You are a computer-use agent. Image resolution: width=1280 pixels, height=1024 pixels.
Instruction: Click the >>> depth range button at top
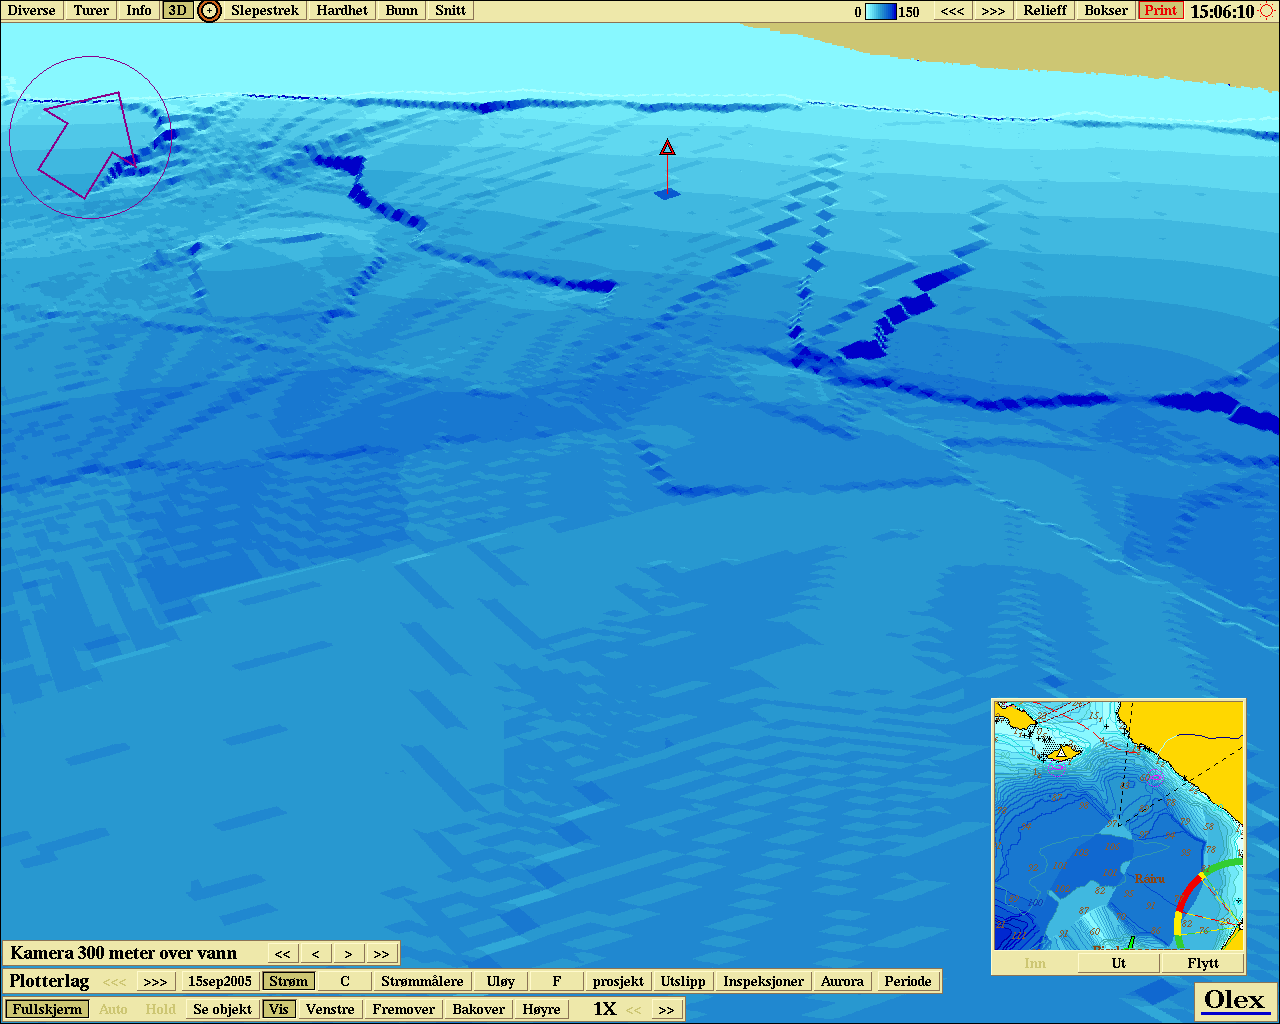(x=993, y=11)
